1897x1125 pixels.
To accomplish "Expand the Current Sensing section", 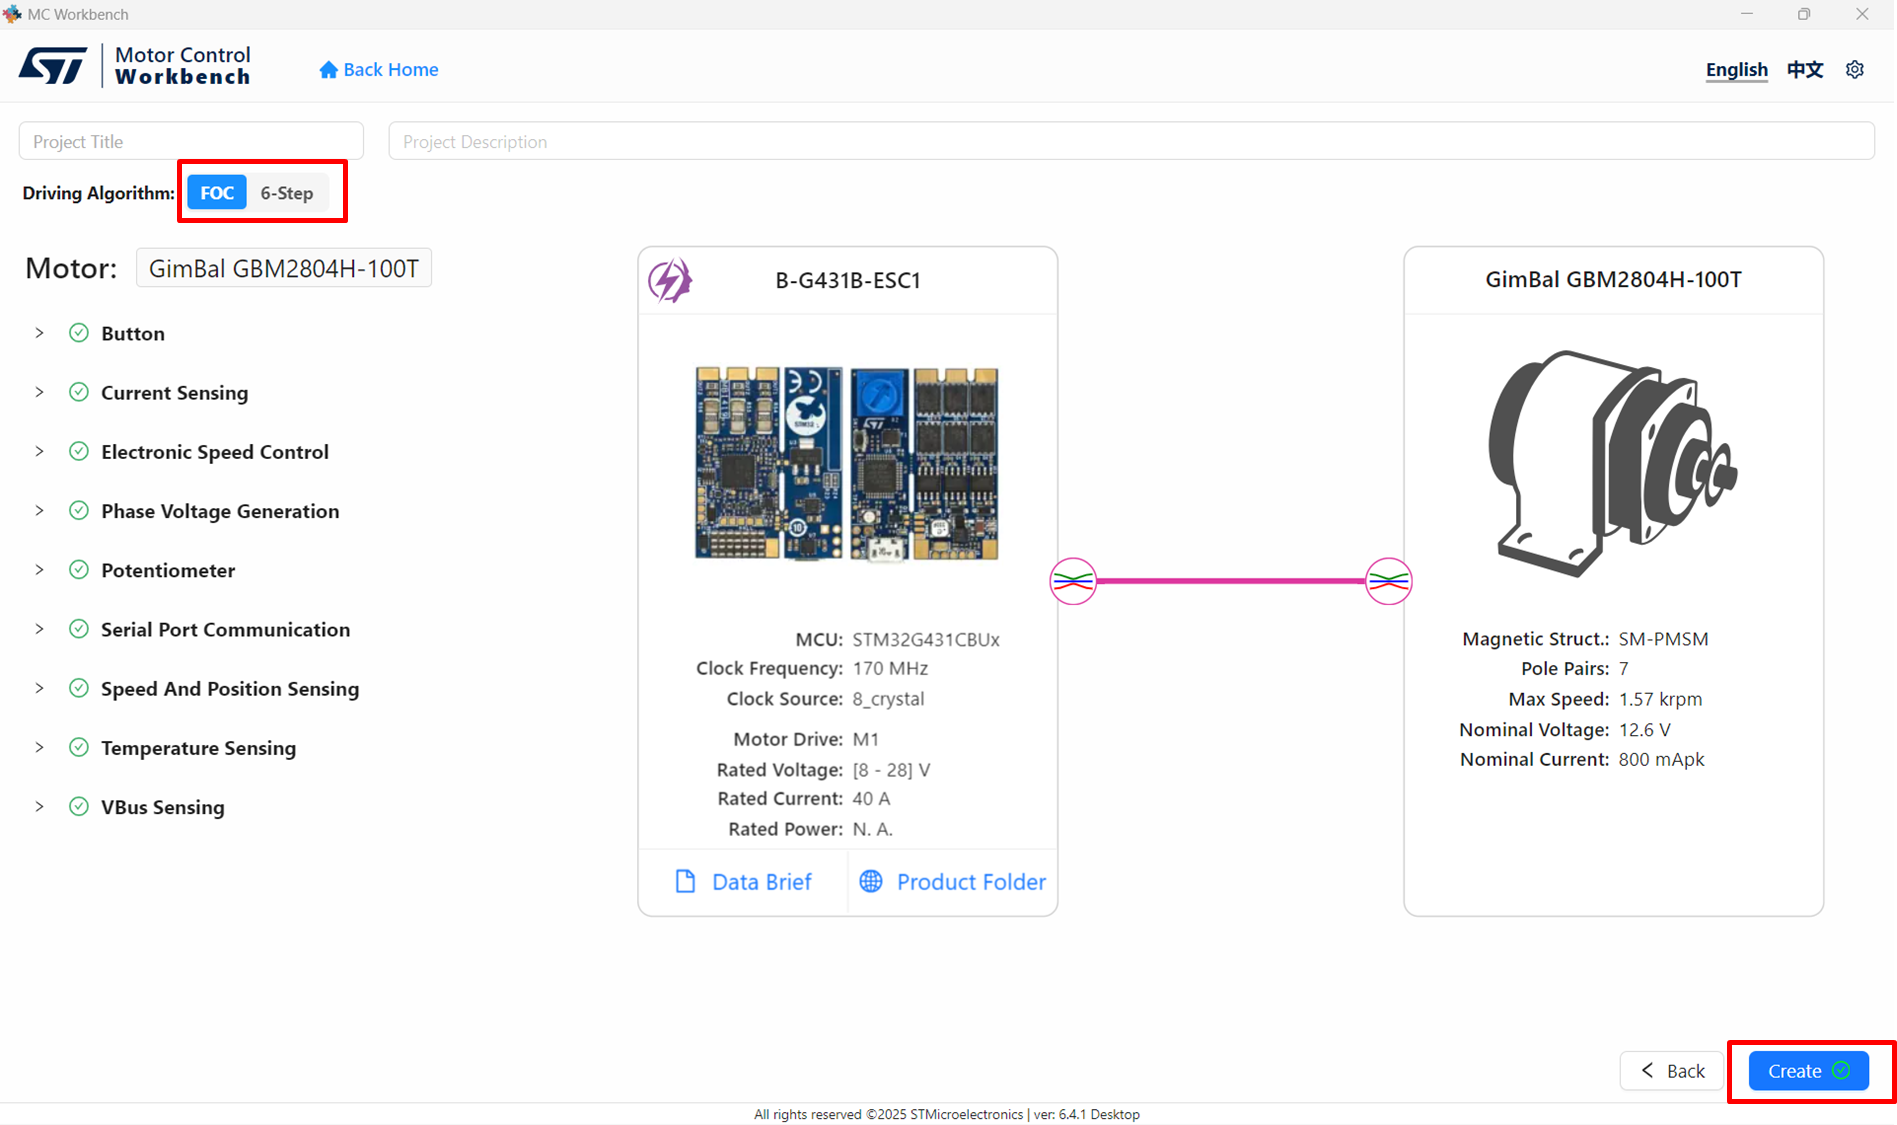I will tap(39, 392).
